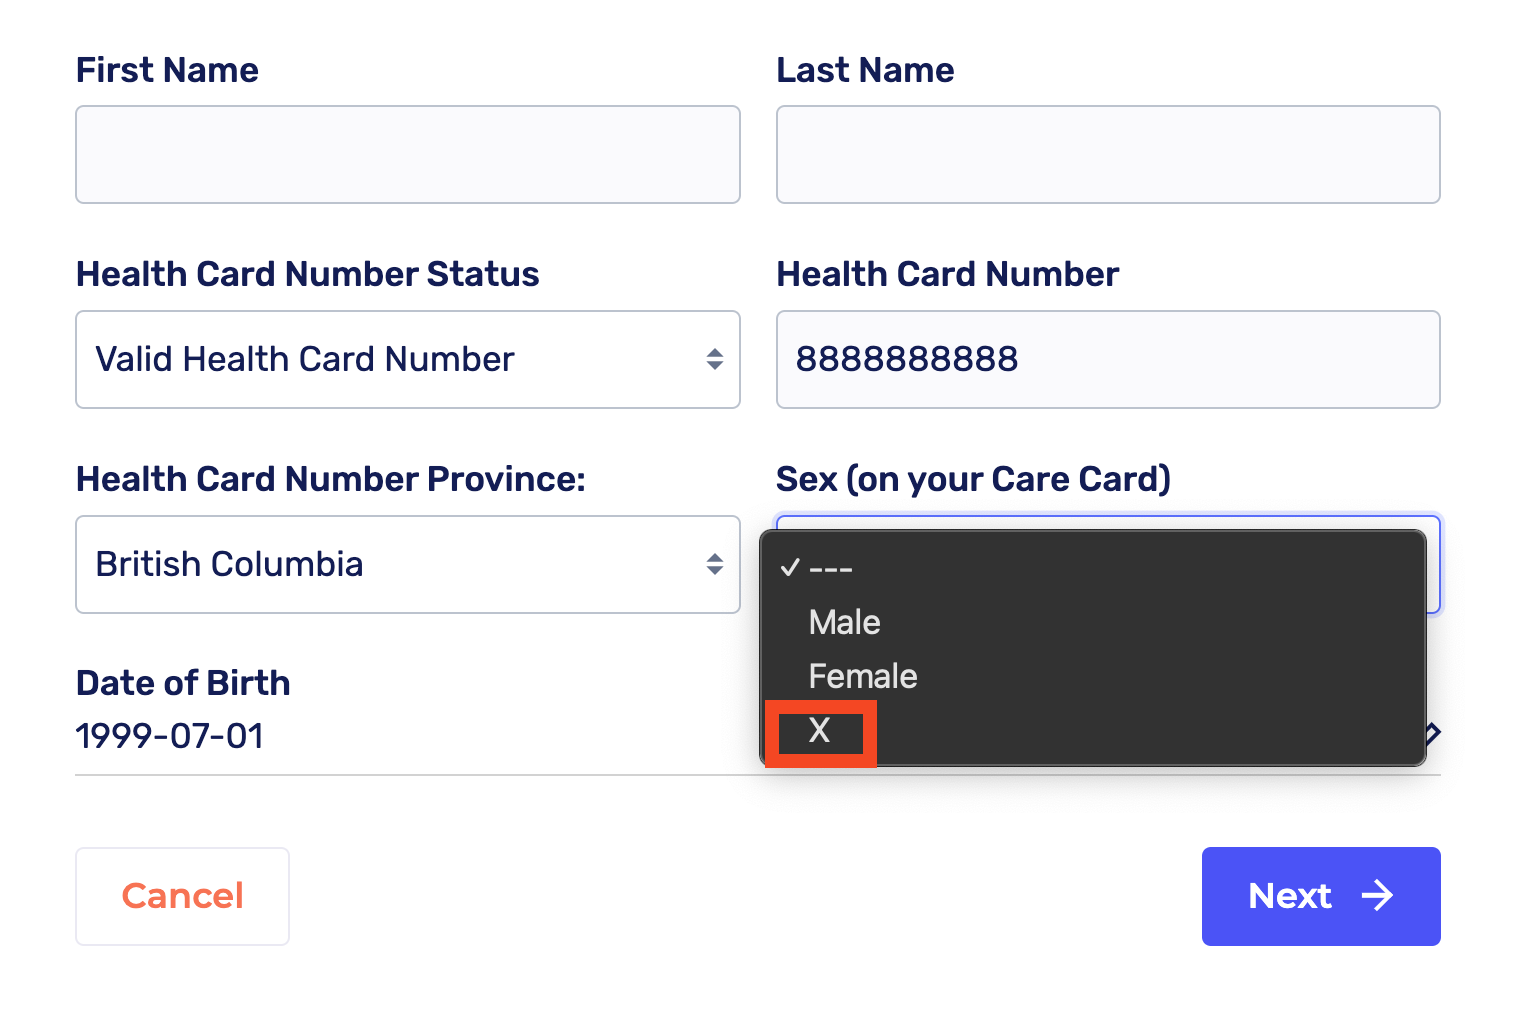Pick the X option in Sex list

tap(820, 731)
